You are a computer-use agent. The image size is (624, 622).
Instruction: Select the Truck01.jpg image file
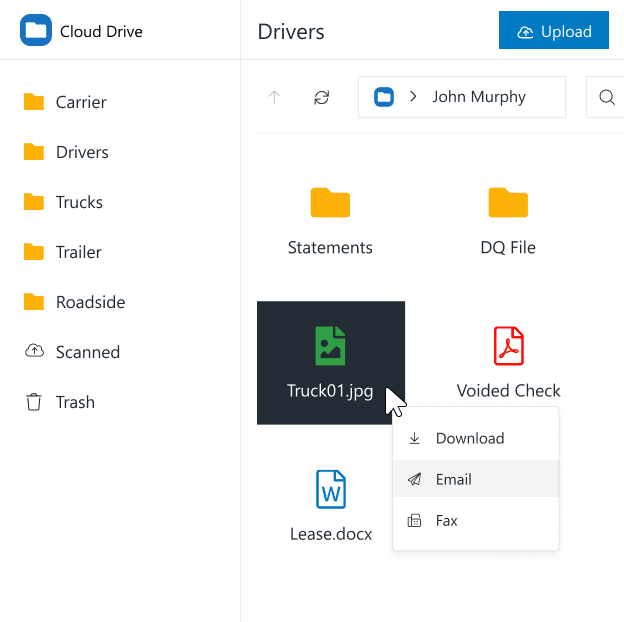(331, 363)
